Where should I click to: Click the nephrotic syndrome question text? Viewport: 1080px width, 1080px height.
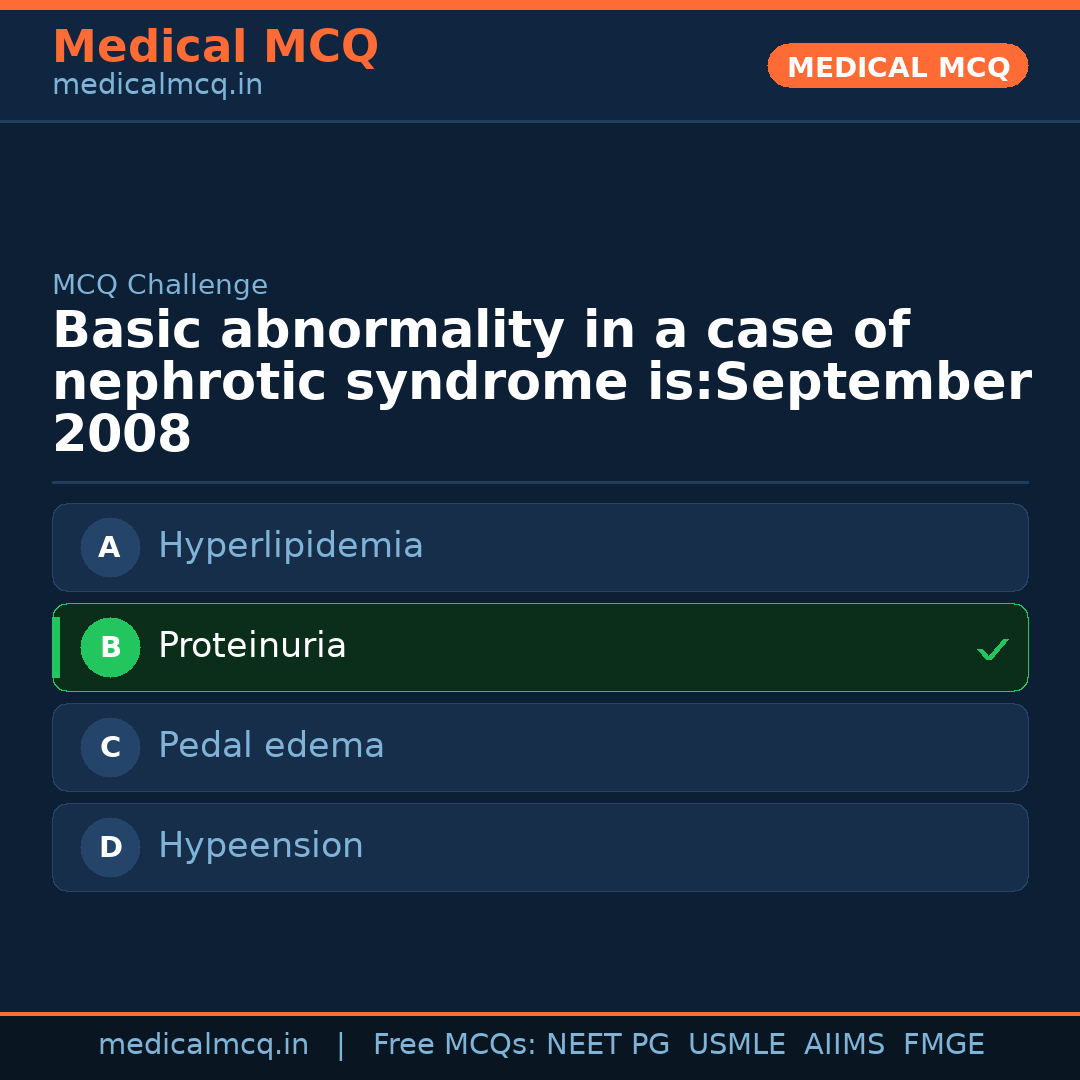540,382
